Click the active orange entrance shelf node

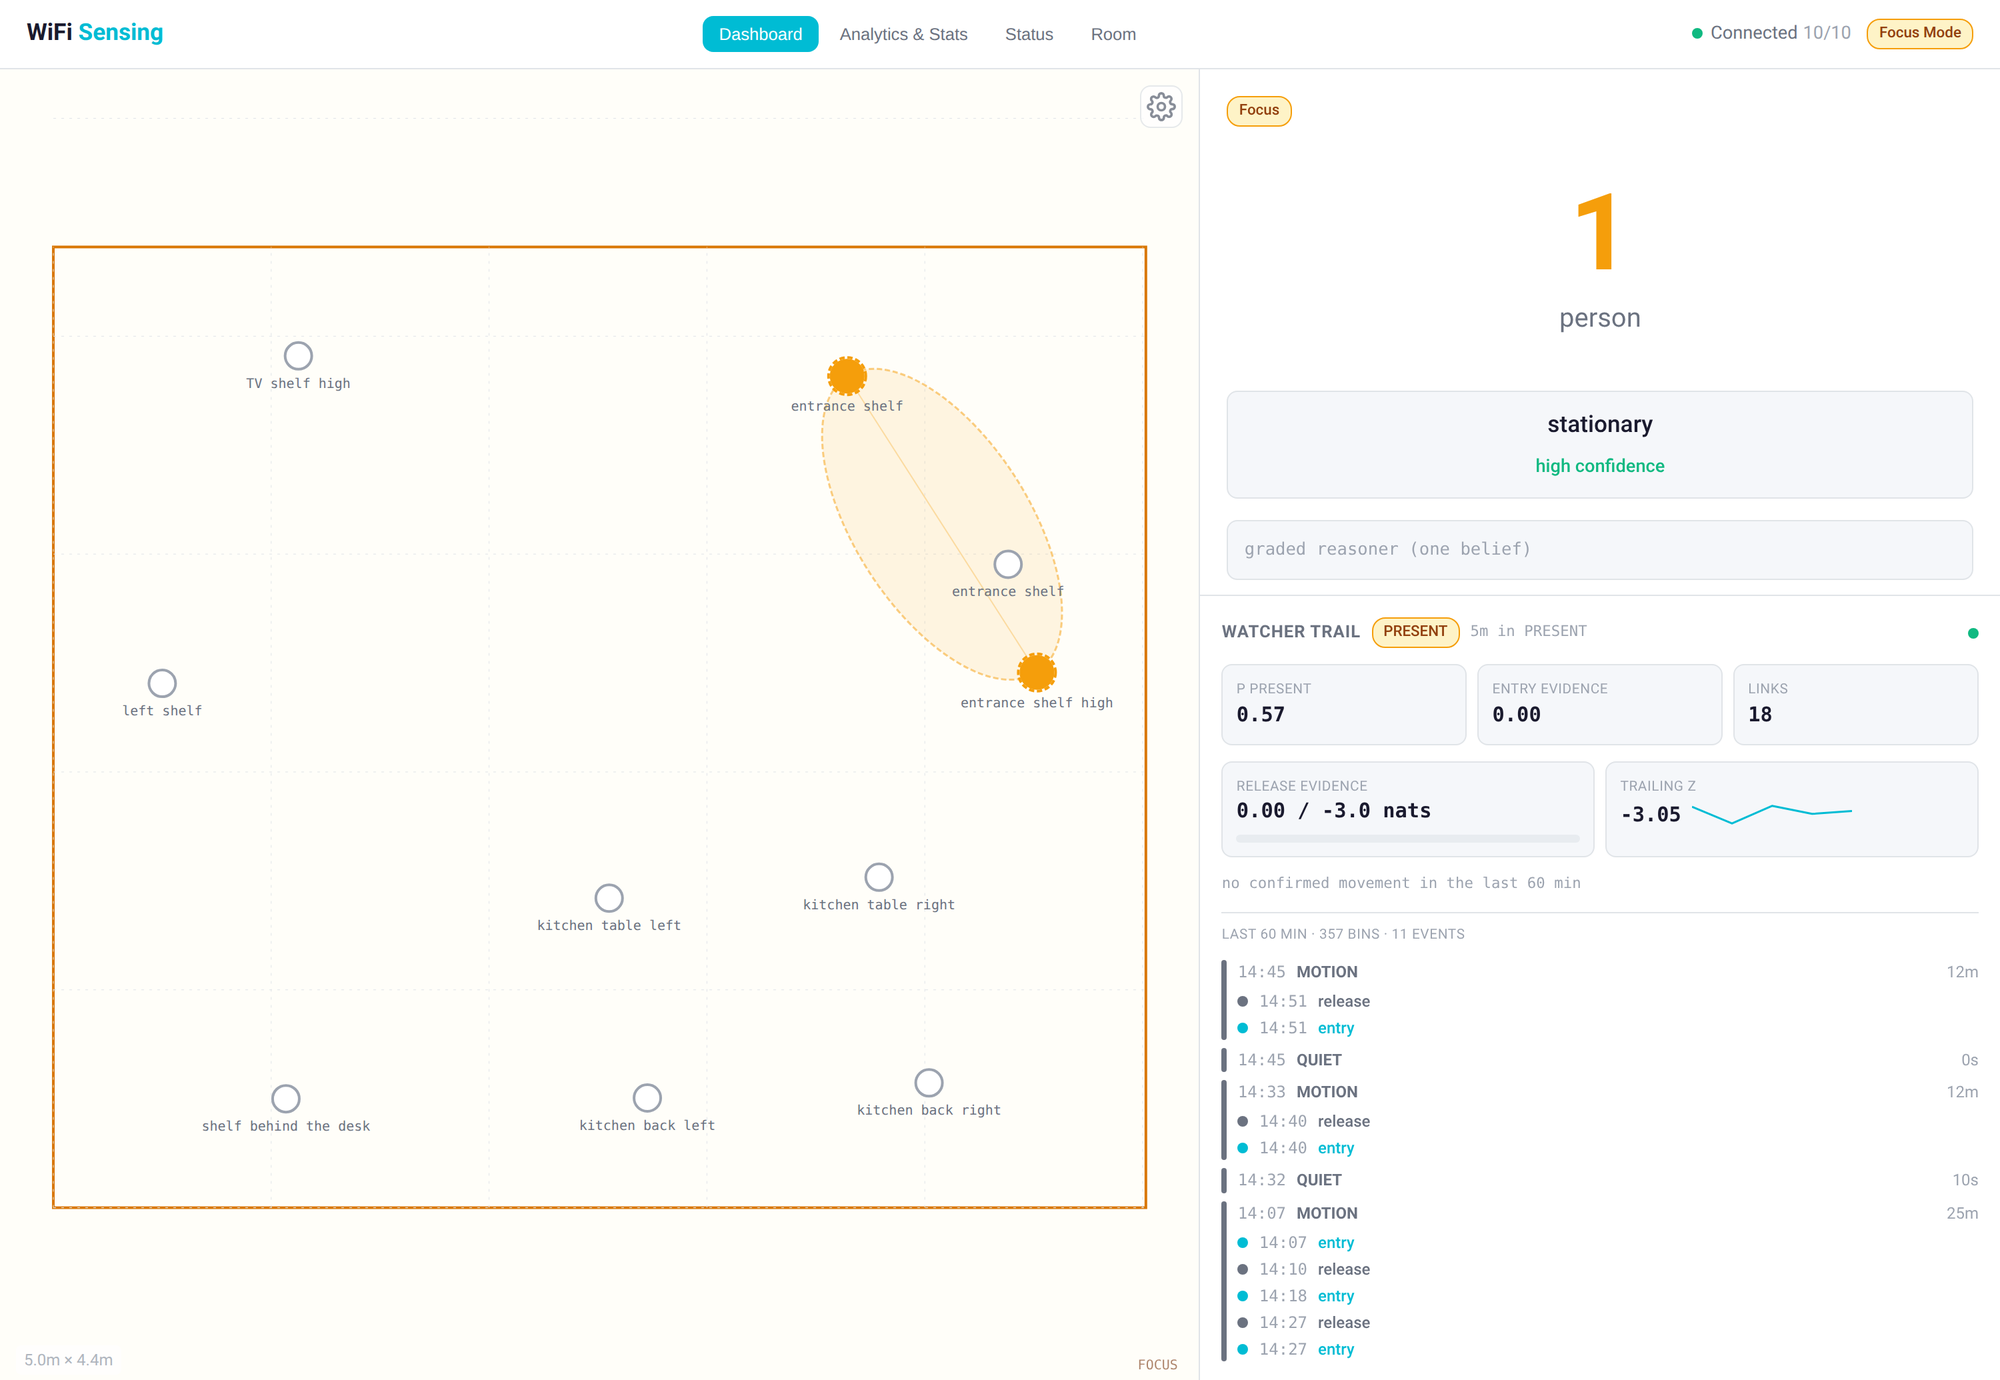click(847, 376)
